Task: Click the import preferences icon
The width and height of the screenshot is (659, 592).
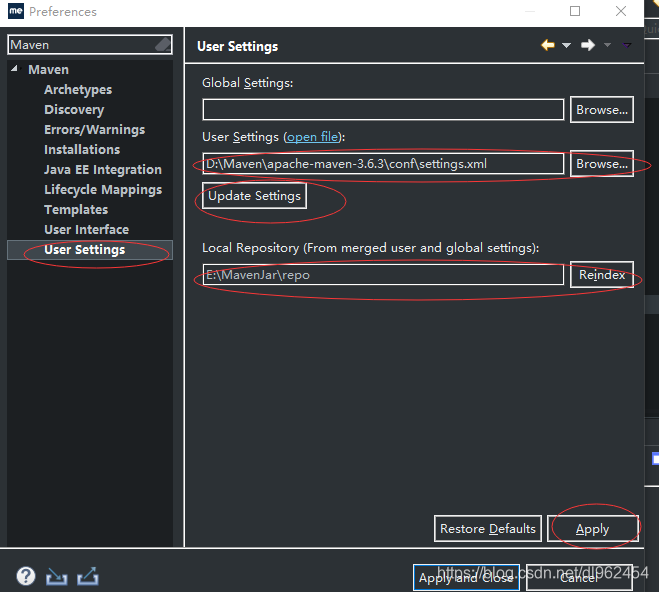Action: [56, 576]
